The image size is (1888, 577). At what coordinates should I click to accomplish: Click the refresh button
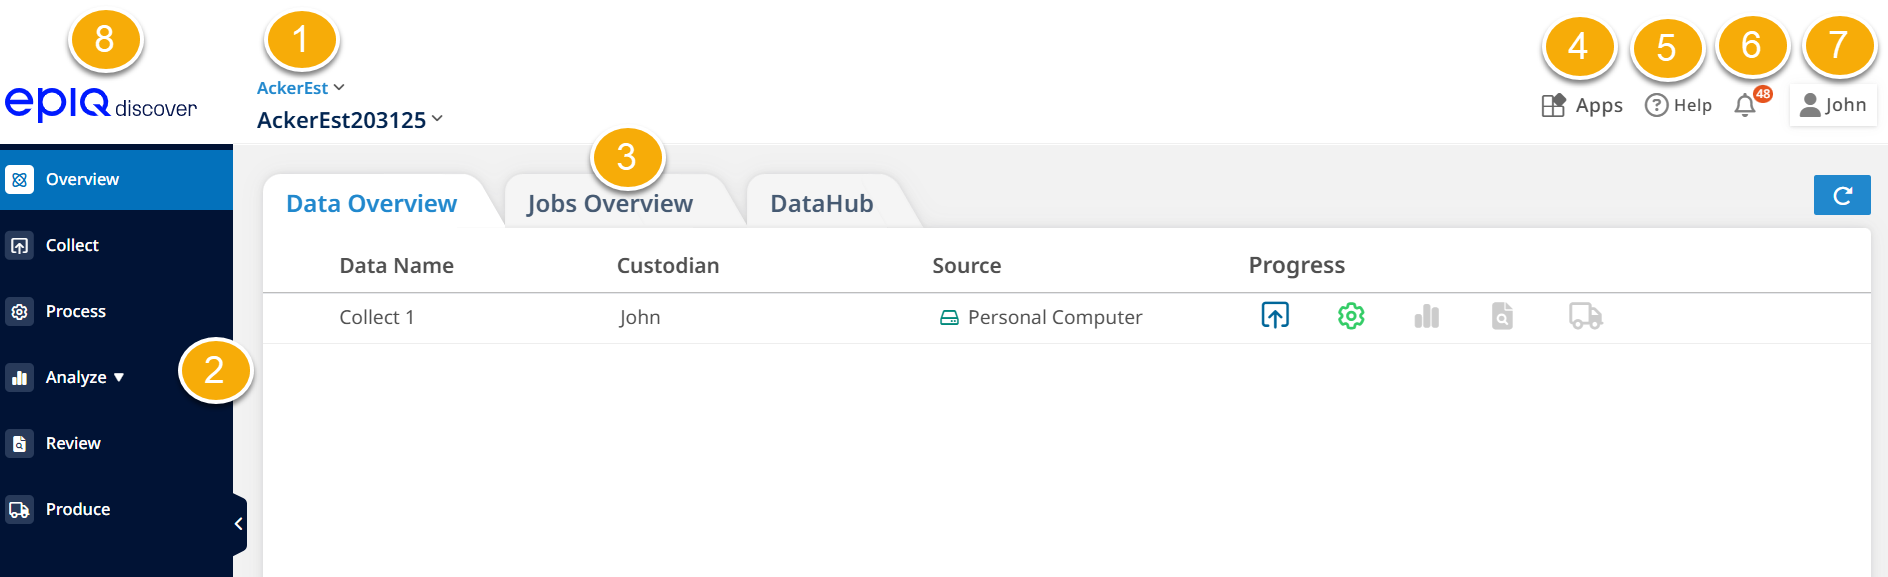1842,195
